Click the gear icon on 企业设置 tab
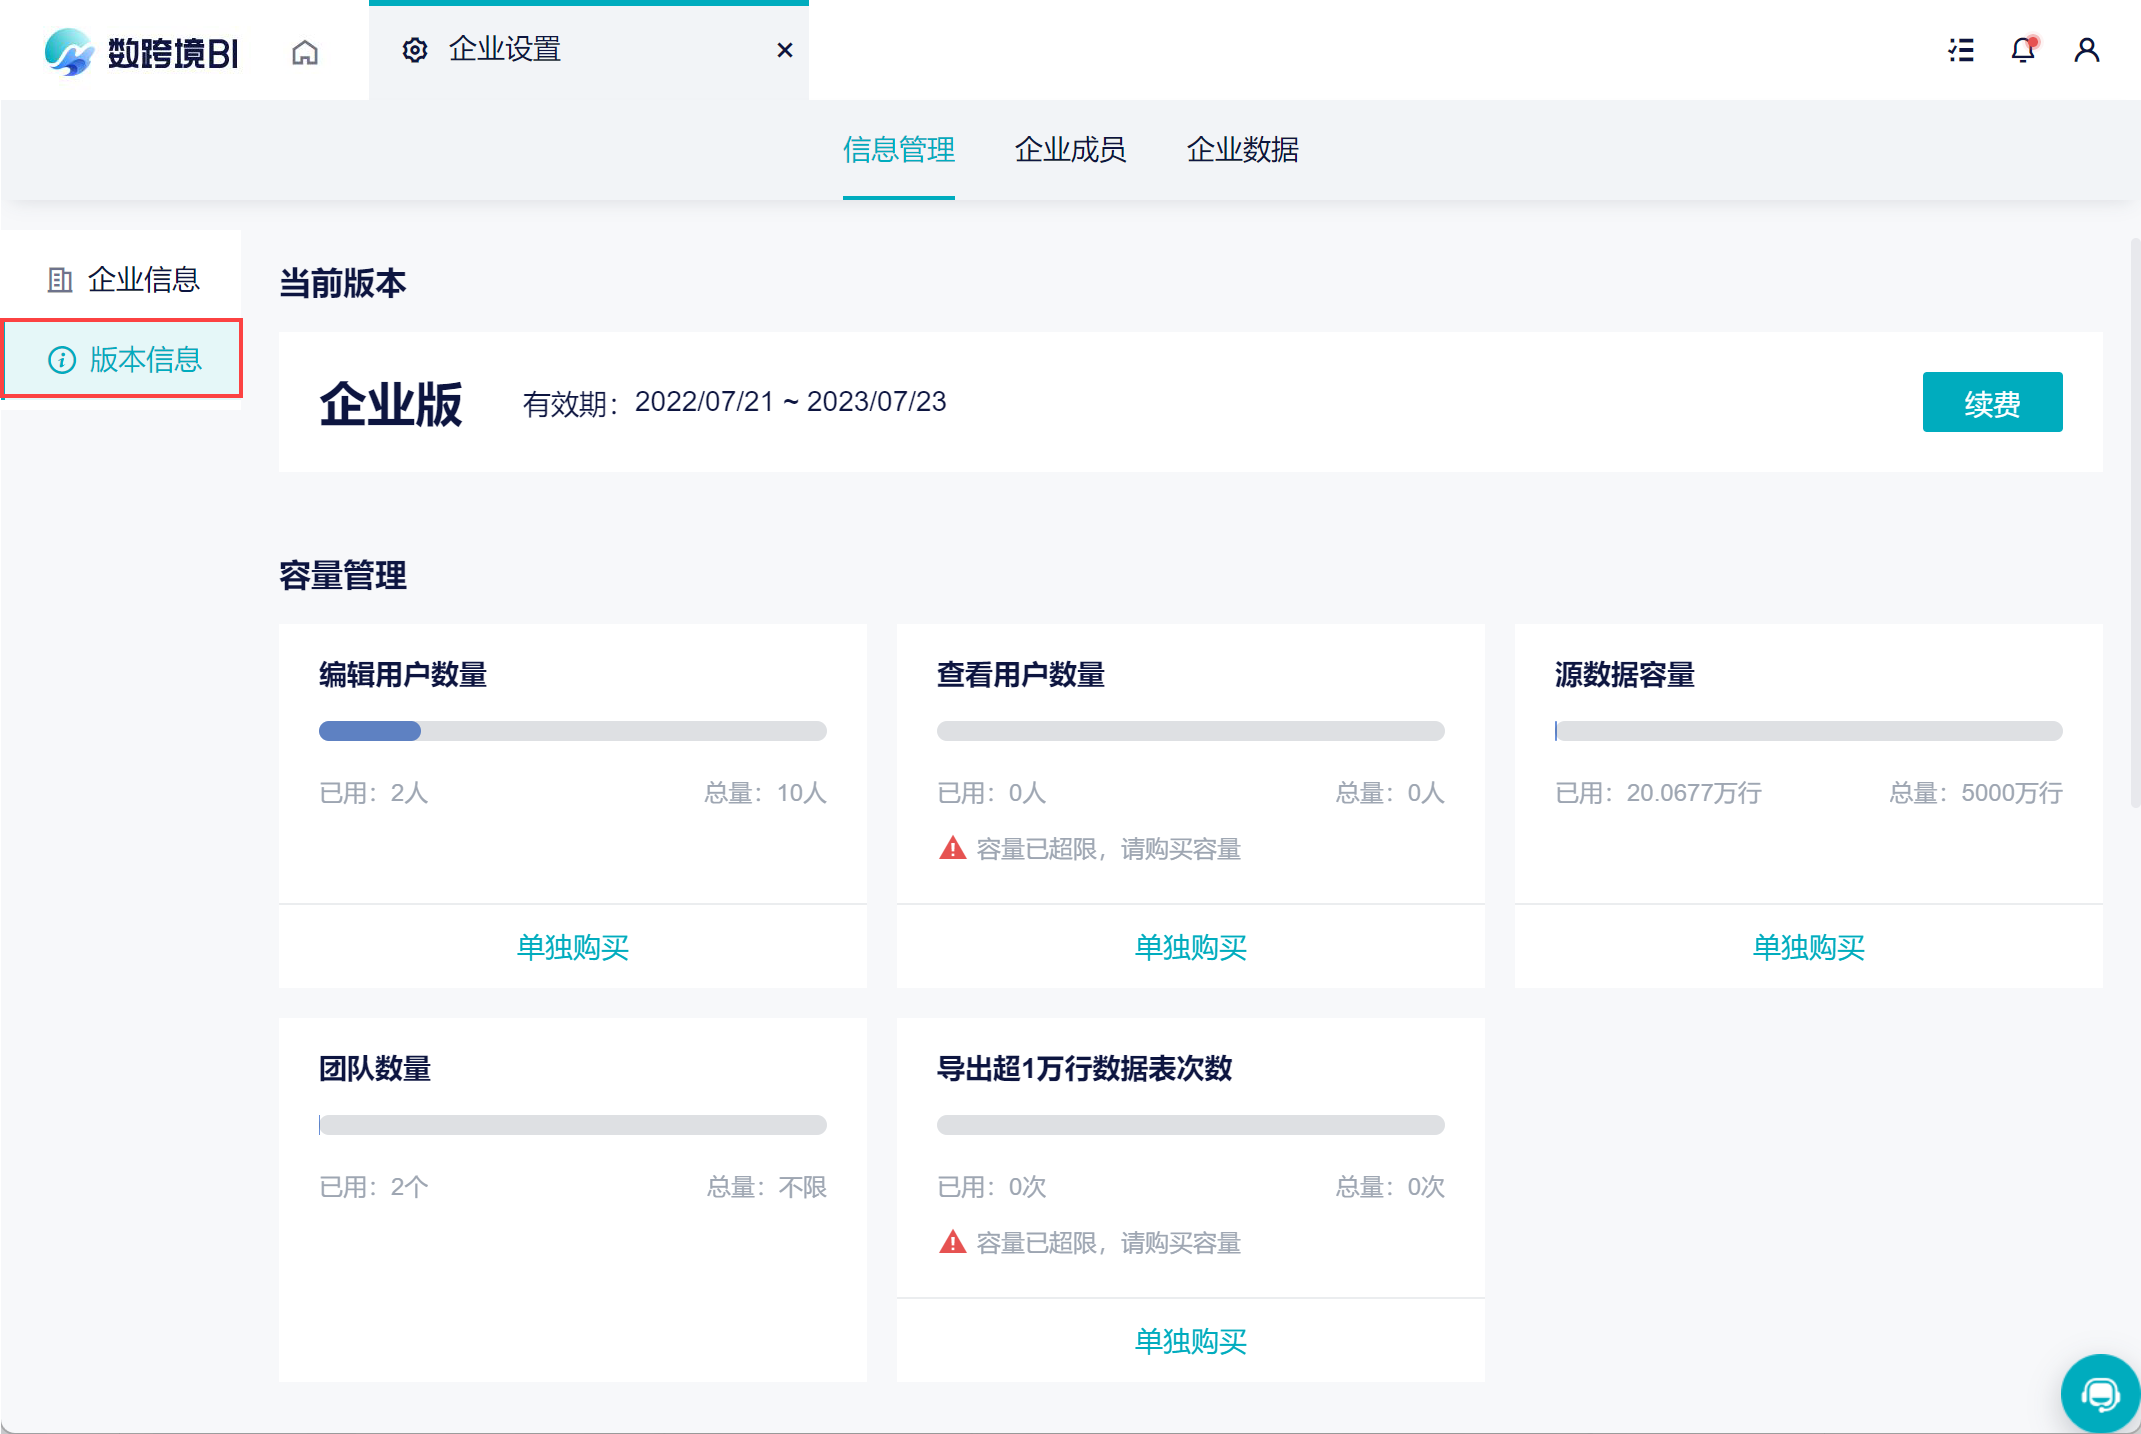Screen dimensions: 2141x1434 pyautogui.click(x=415, y=50)
